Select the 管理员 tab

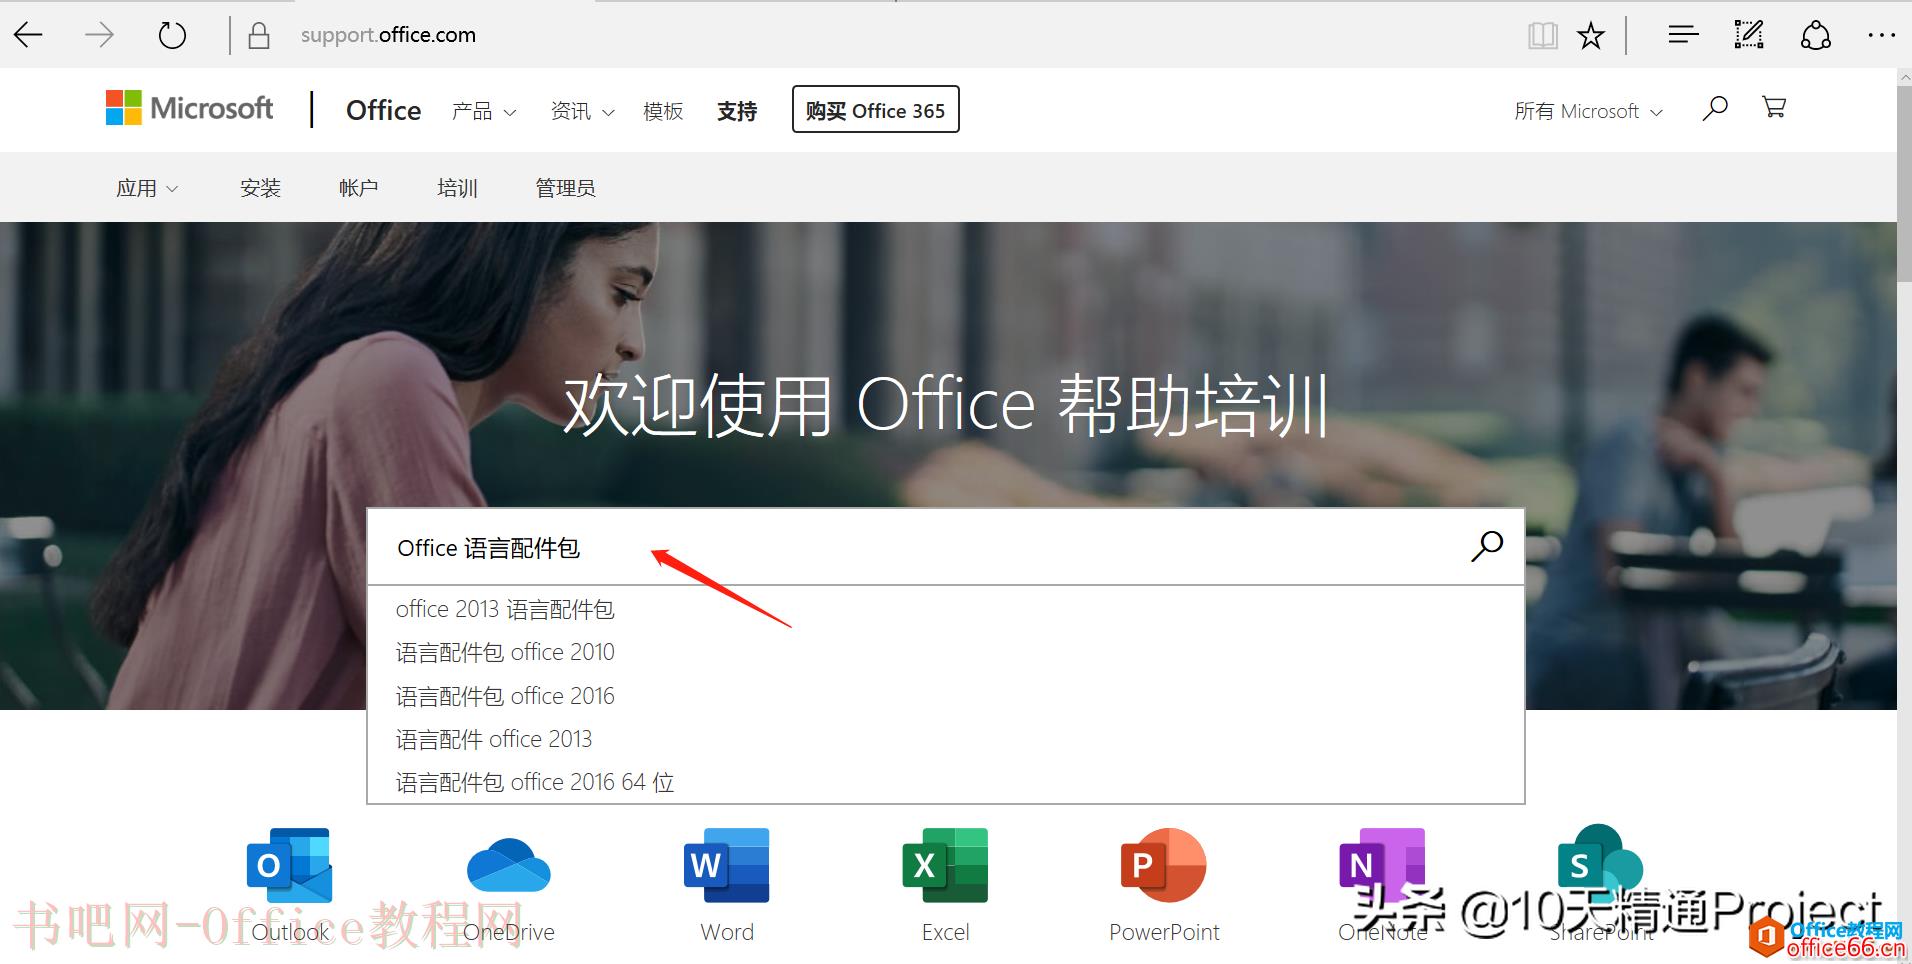[565, 188]
